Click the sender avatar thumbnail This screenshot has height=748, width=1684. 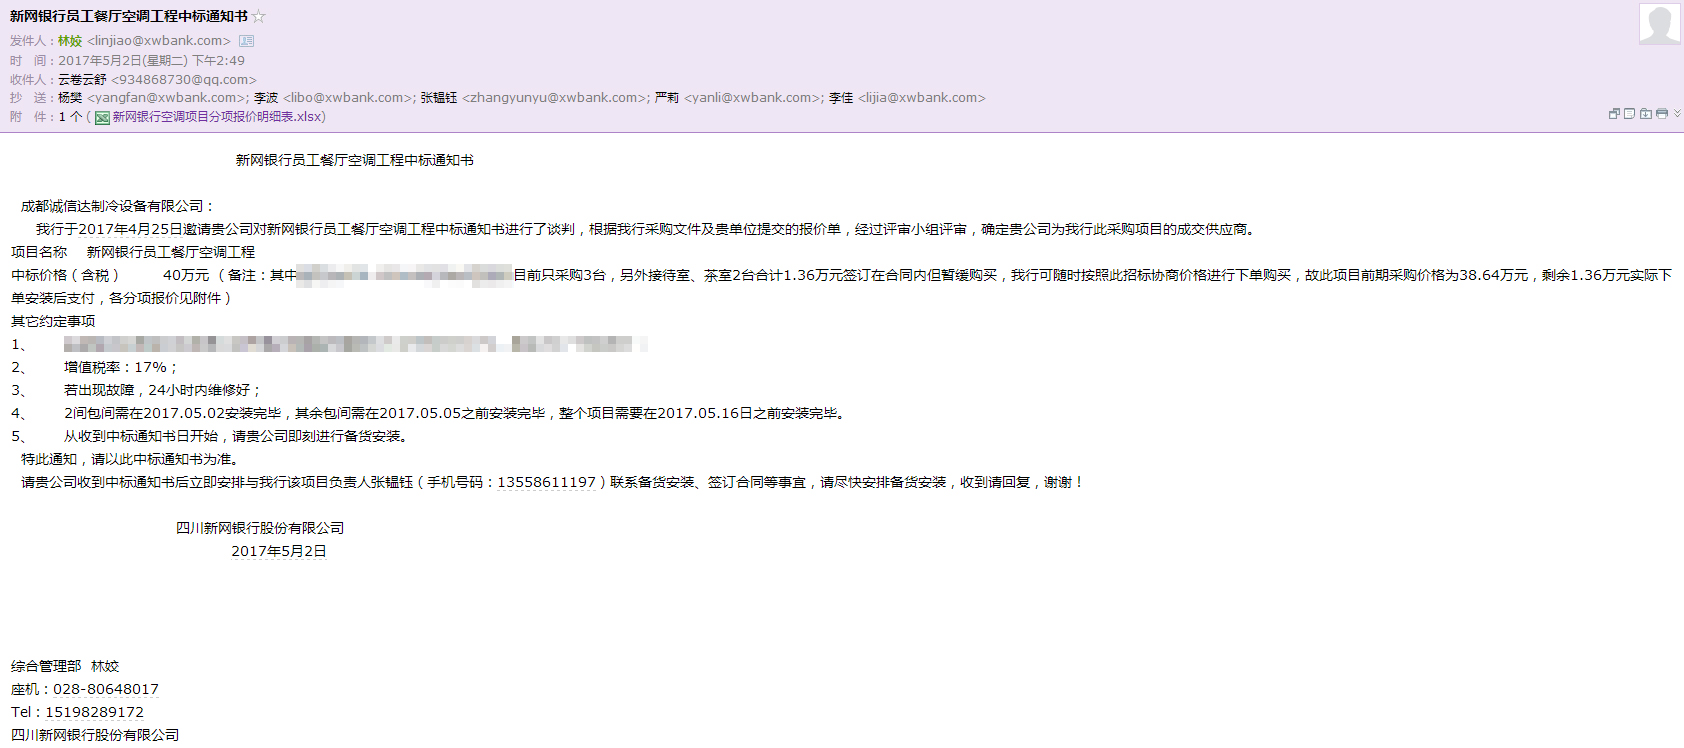pos(1660,24)
